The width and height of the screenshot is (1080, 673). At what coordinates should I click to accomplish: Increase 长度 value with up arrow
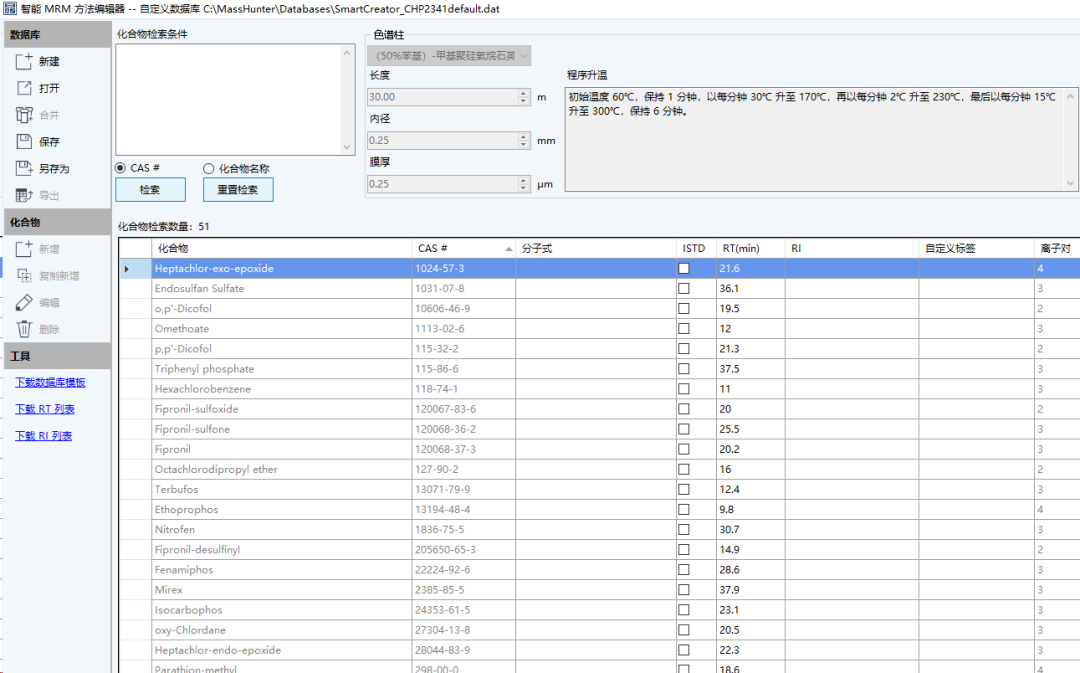pyautogui.click(x=523, y=93)
